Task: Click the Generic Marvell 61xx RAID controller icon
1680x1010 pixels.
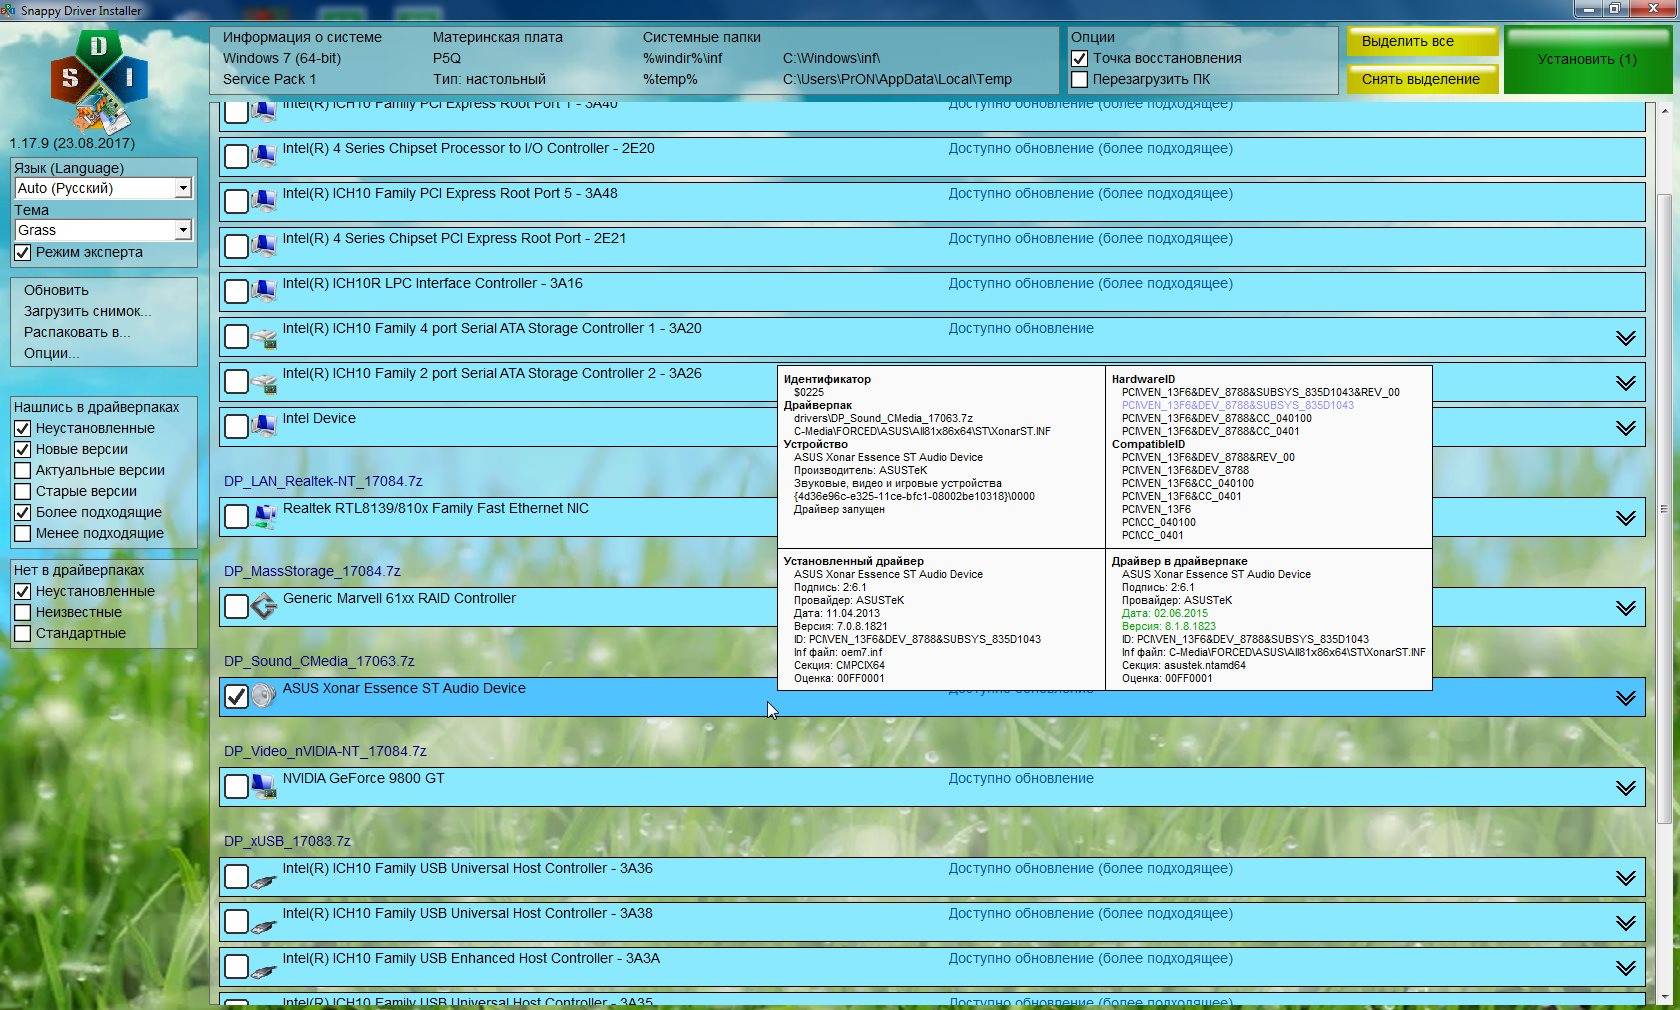Action: pos(263,606)
